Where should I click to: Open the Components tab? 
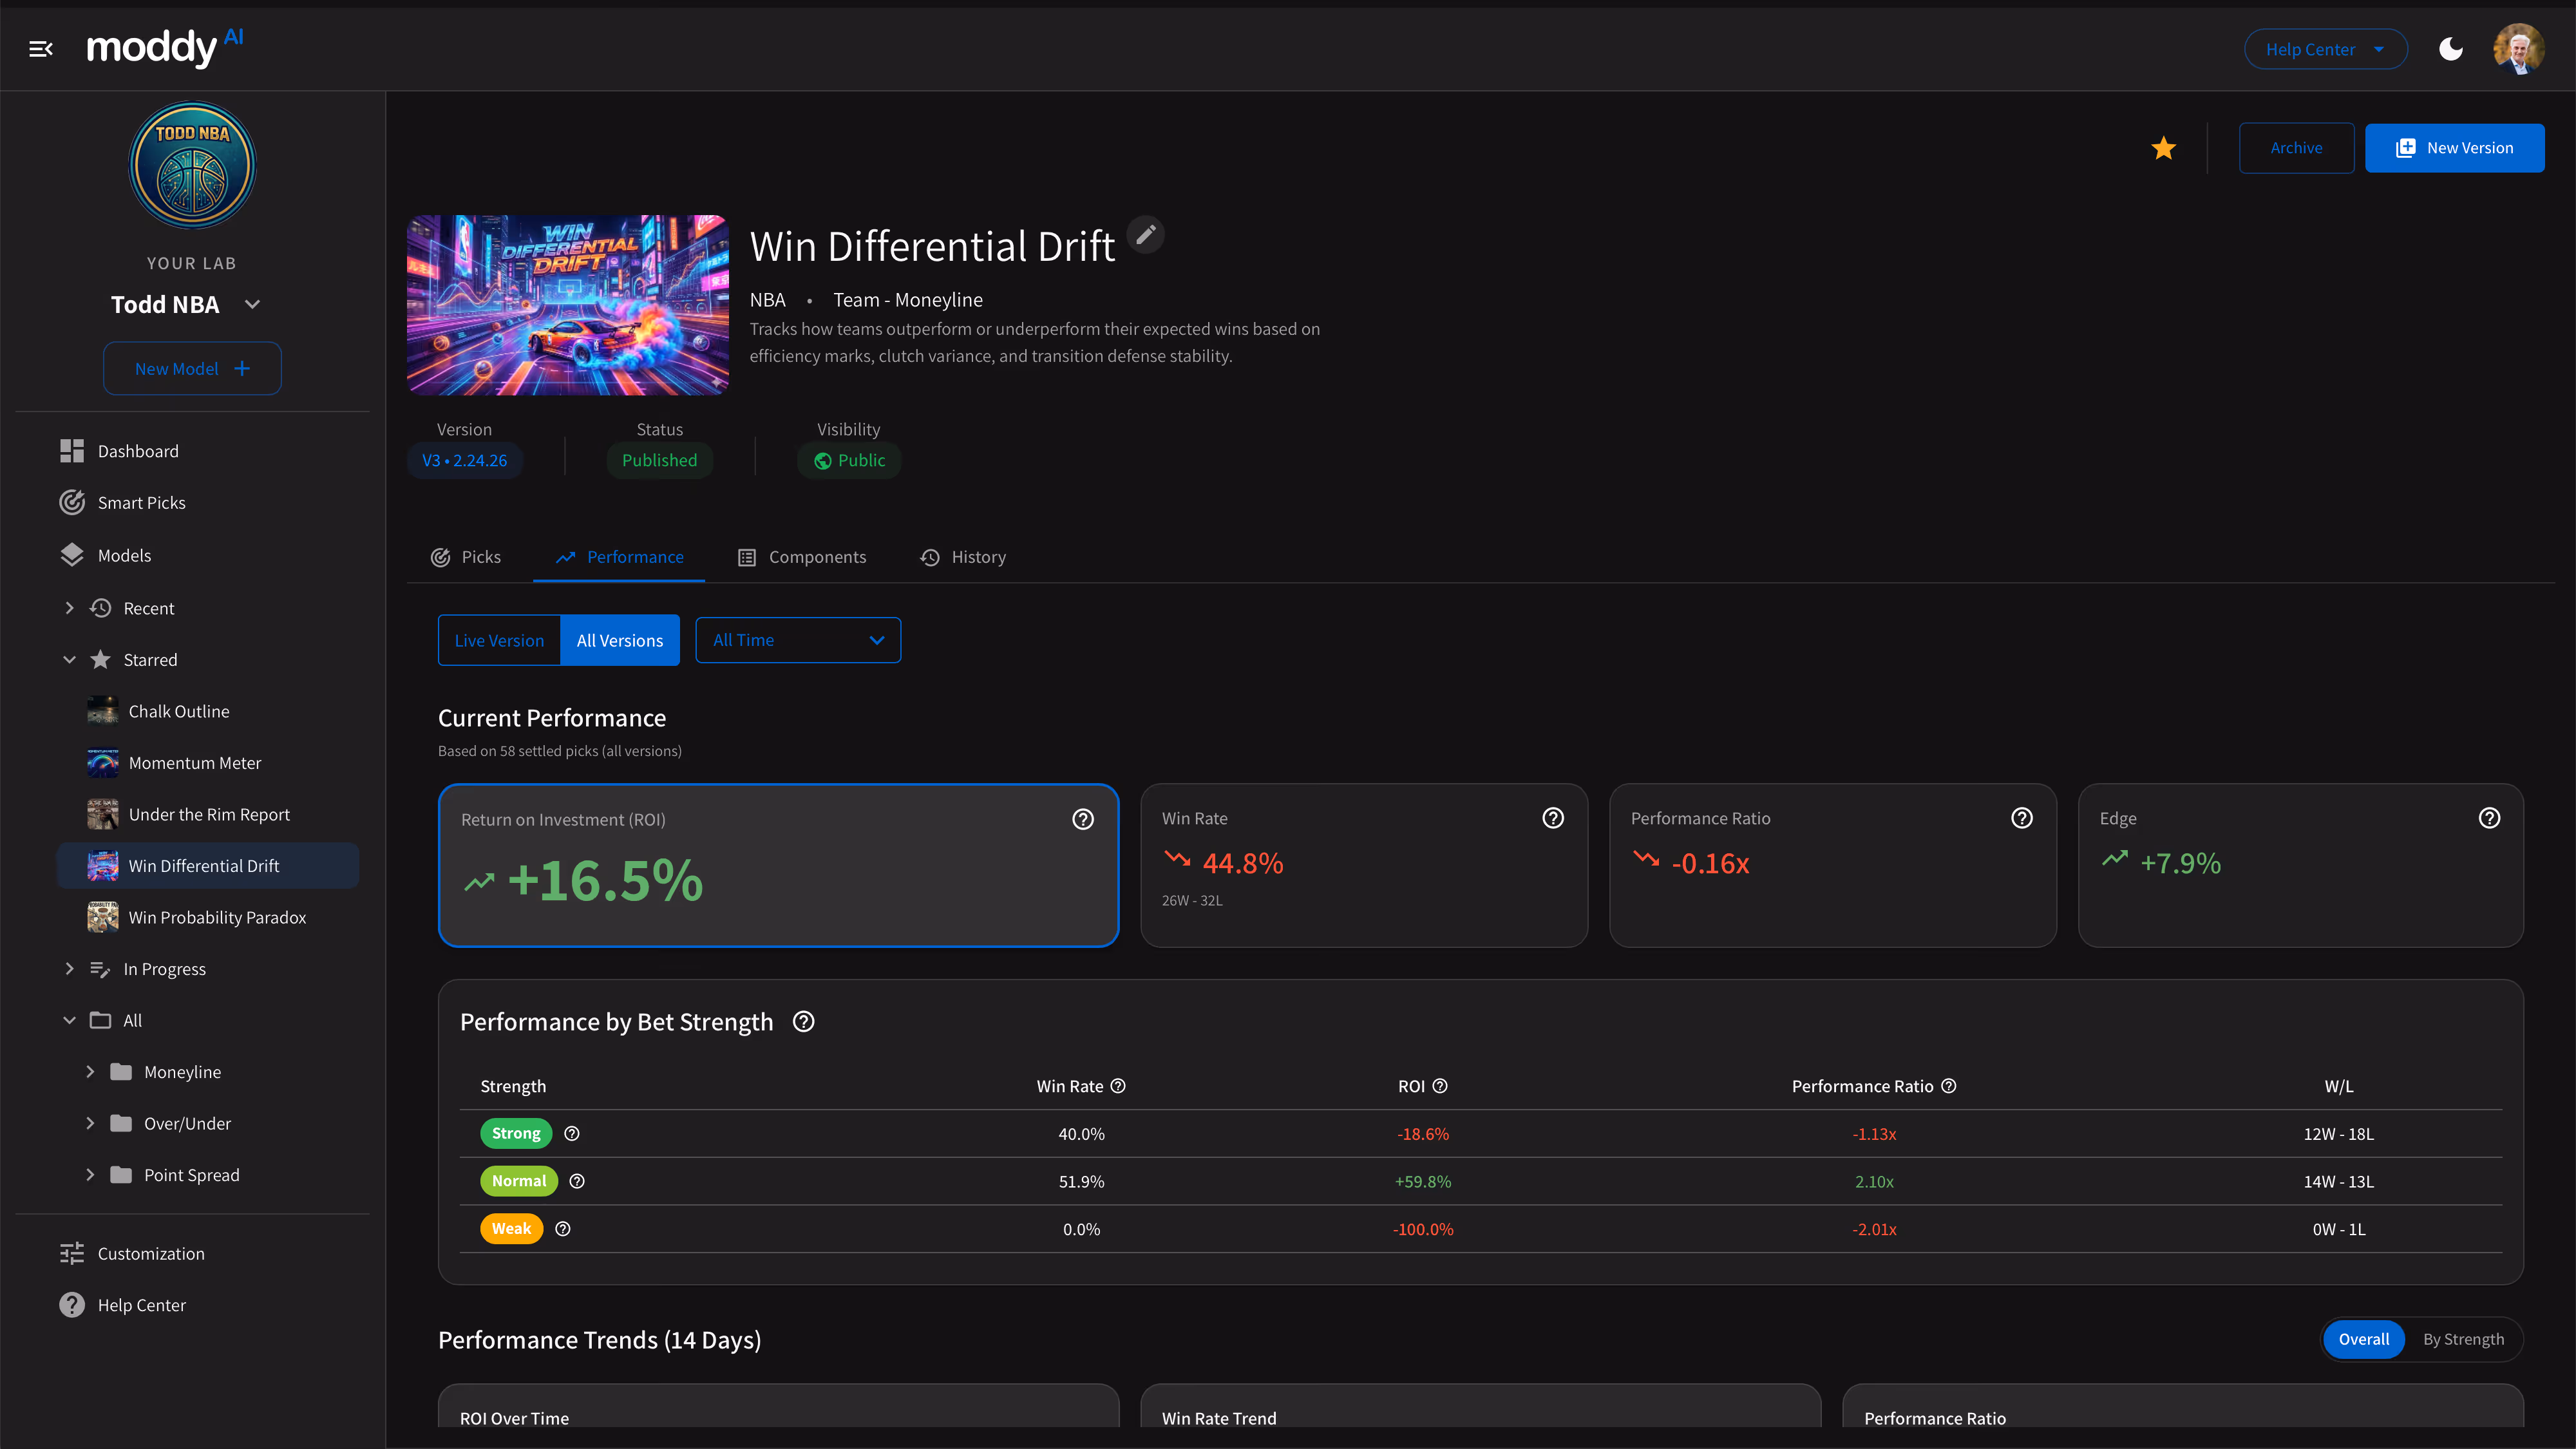[801, 557]
